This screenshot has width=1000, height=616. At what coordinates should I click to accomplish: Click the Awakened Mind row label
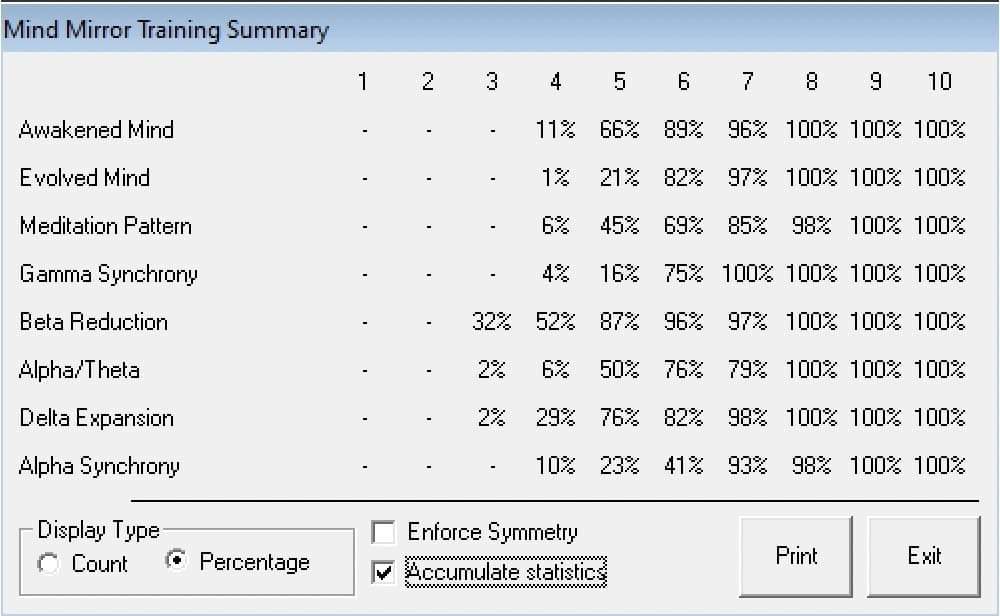[96, 130]
